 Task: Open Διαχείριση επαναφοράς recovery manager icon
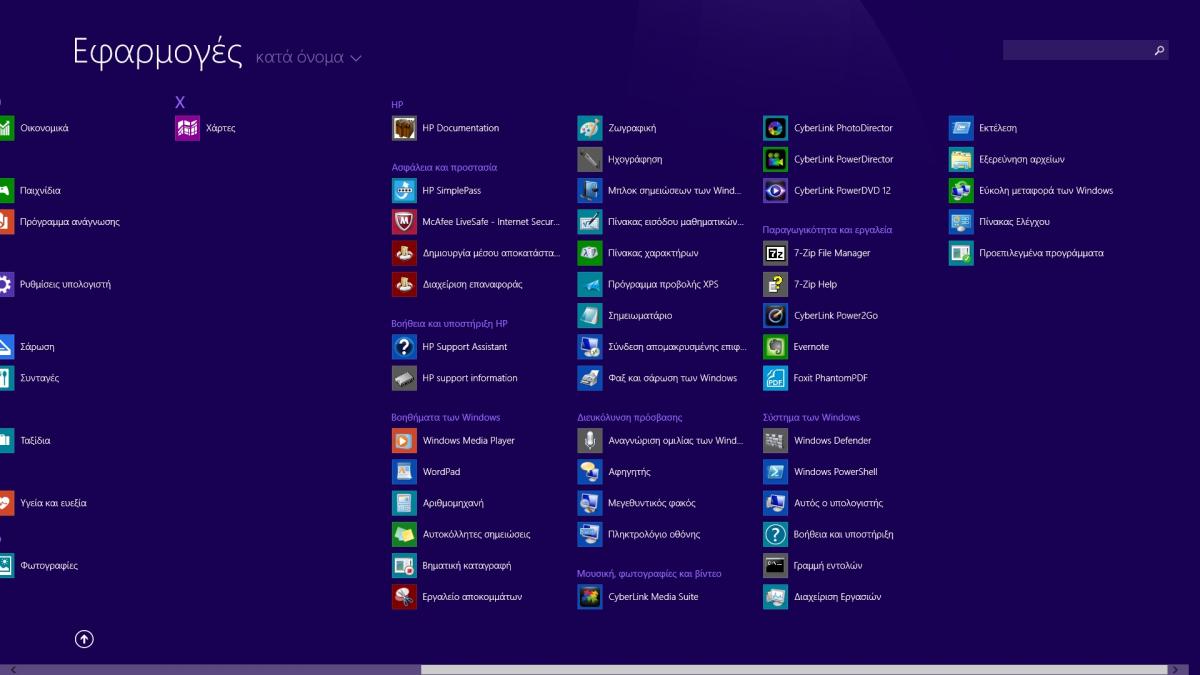[404, 284]
